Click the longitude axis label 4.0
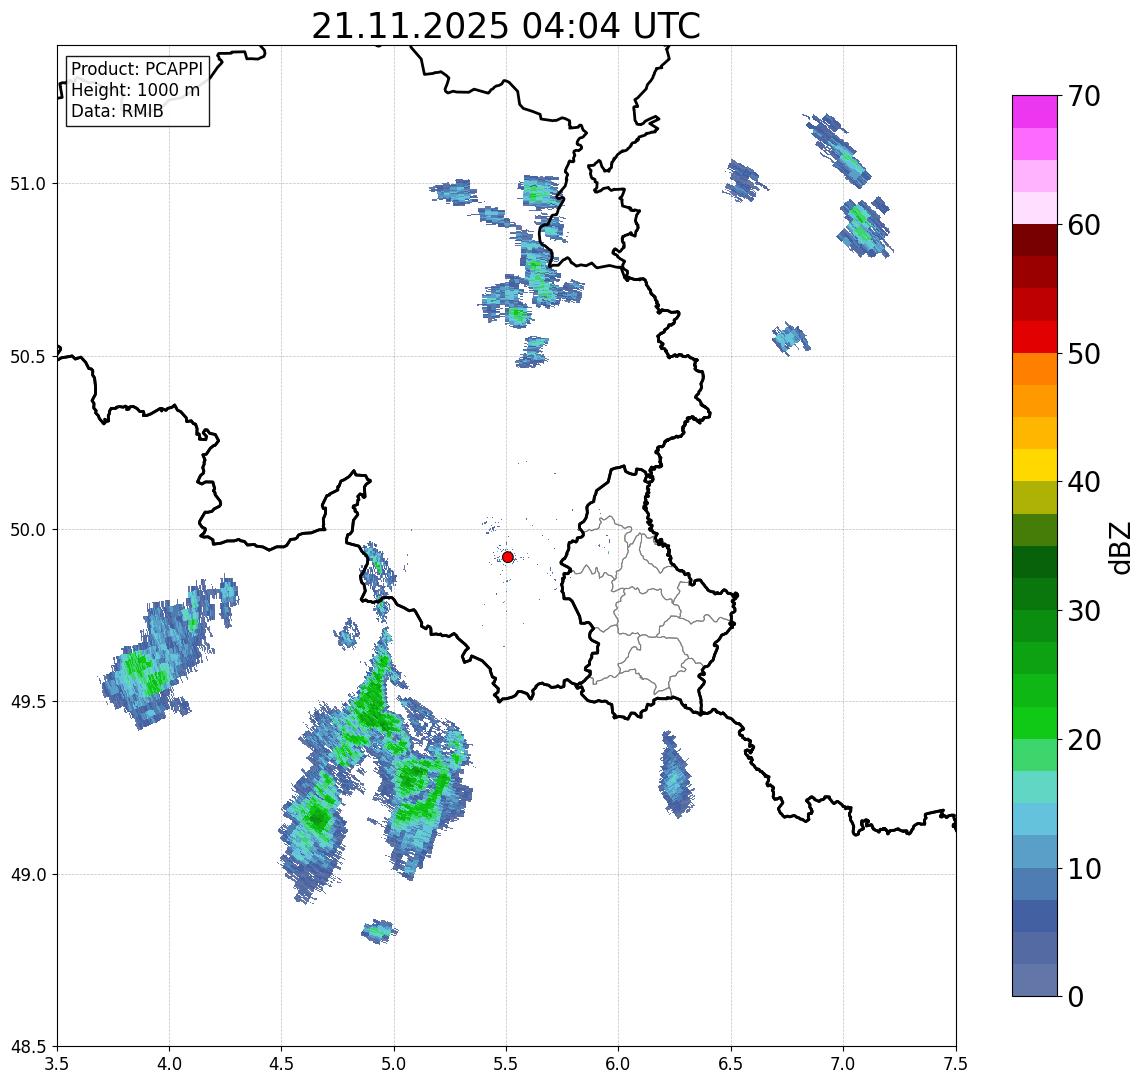The width and height of the screenshot is (1145, 1084). click(x=169, y=1064)
